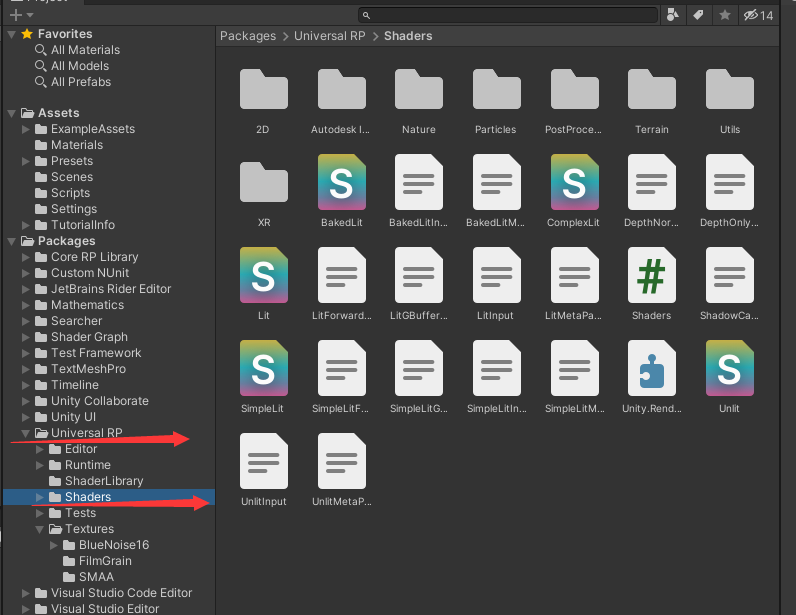Select the LitForward... file
796x615 pixels.
342,275
